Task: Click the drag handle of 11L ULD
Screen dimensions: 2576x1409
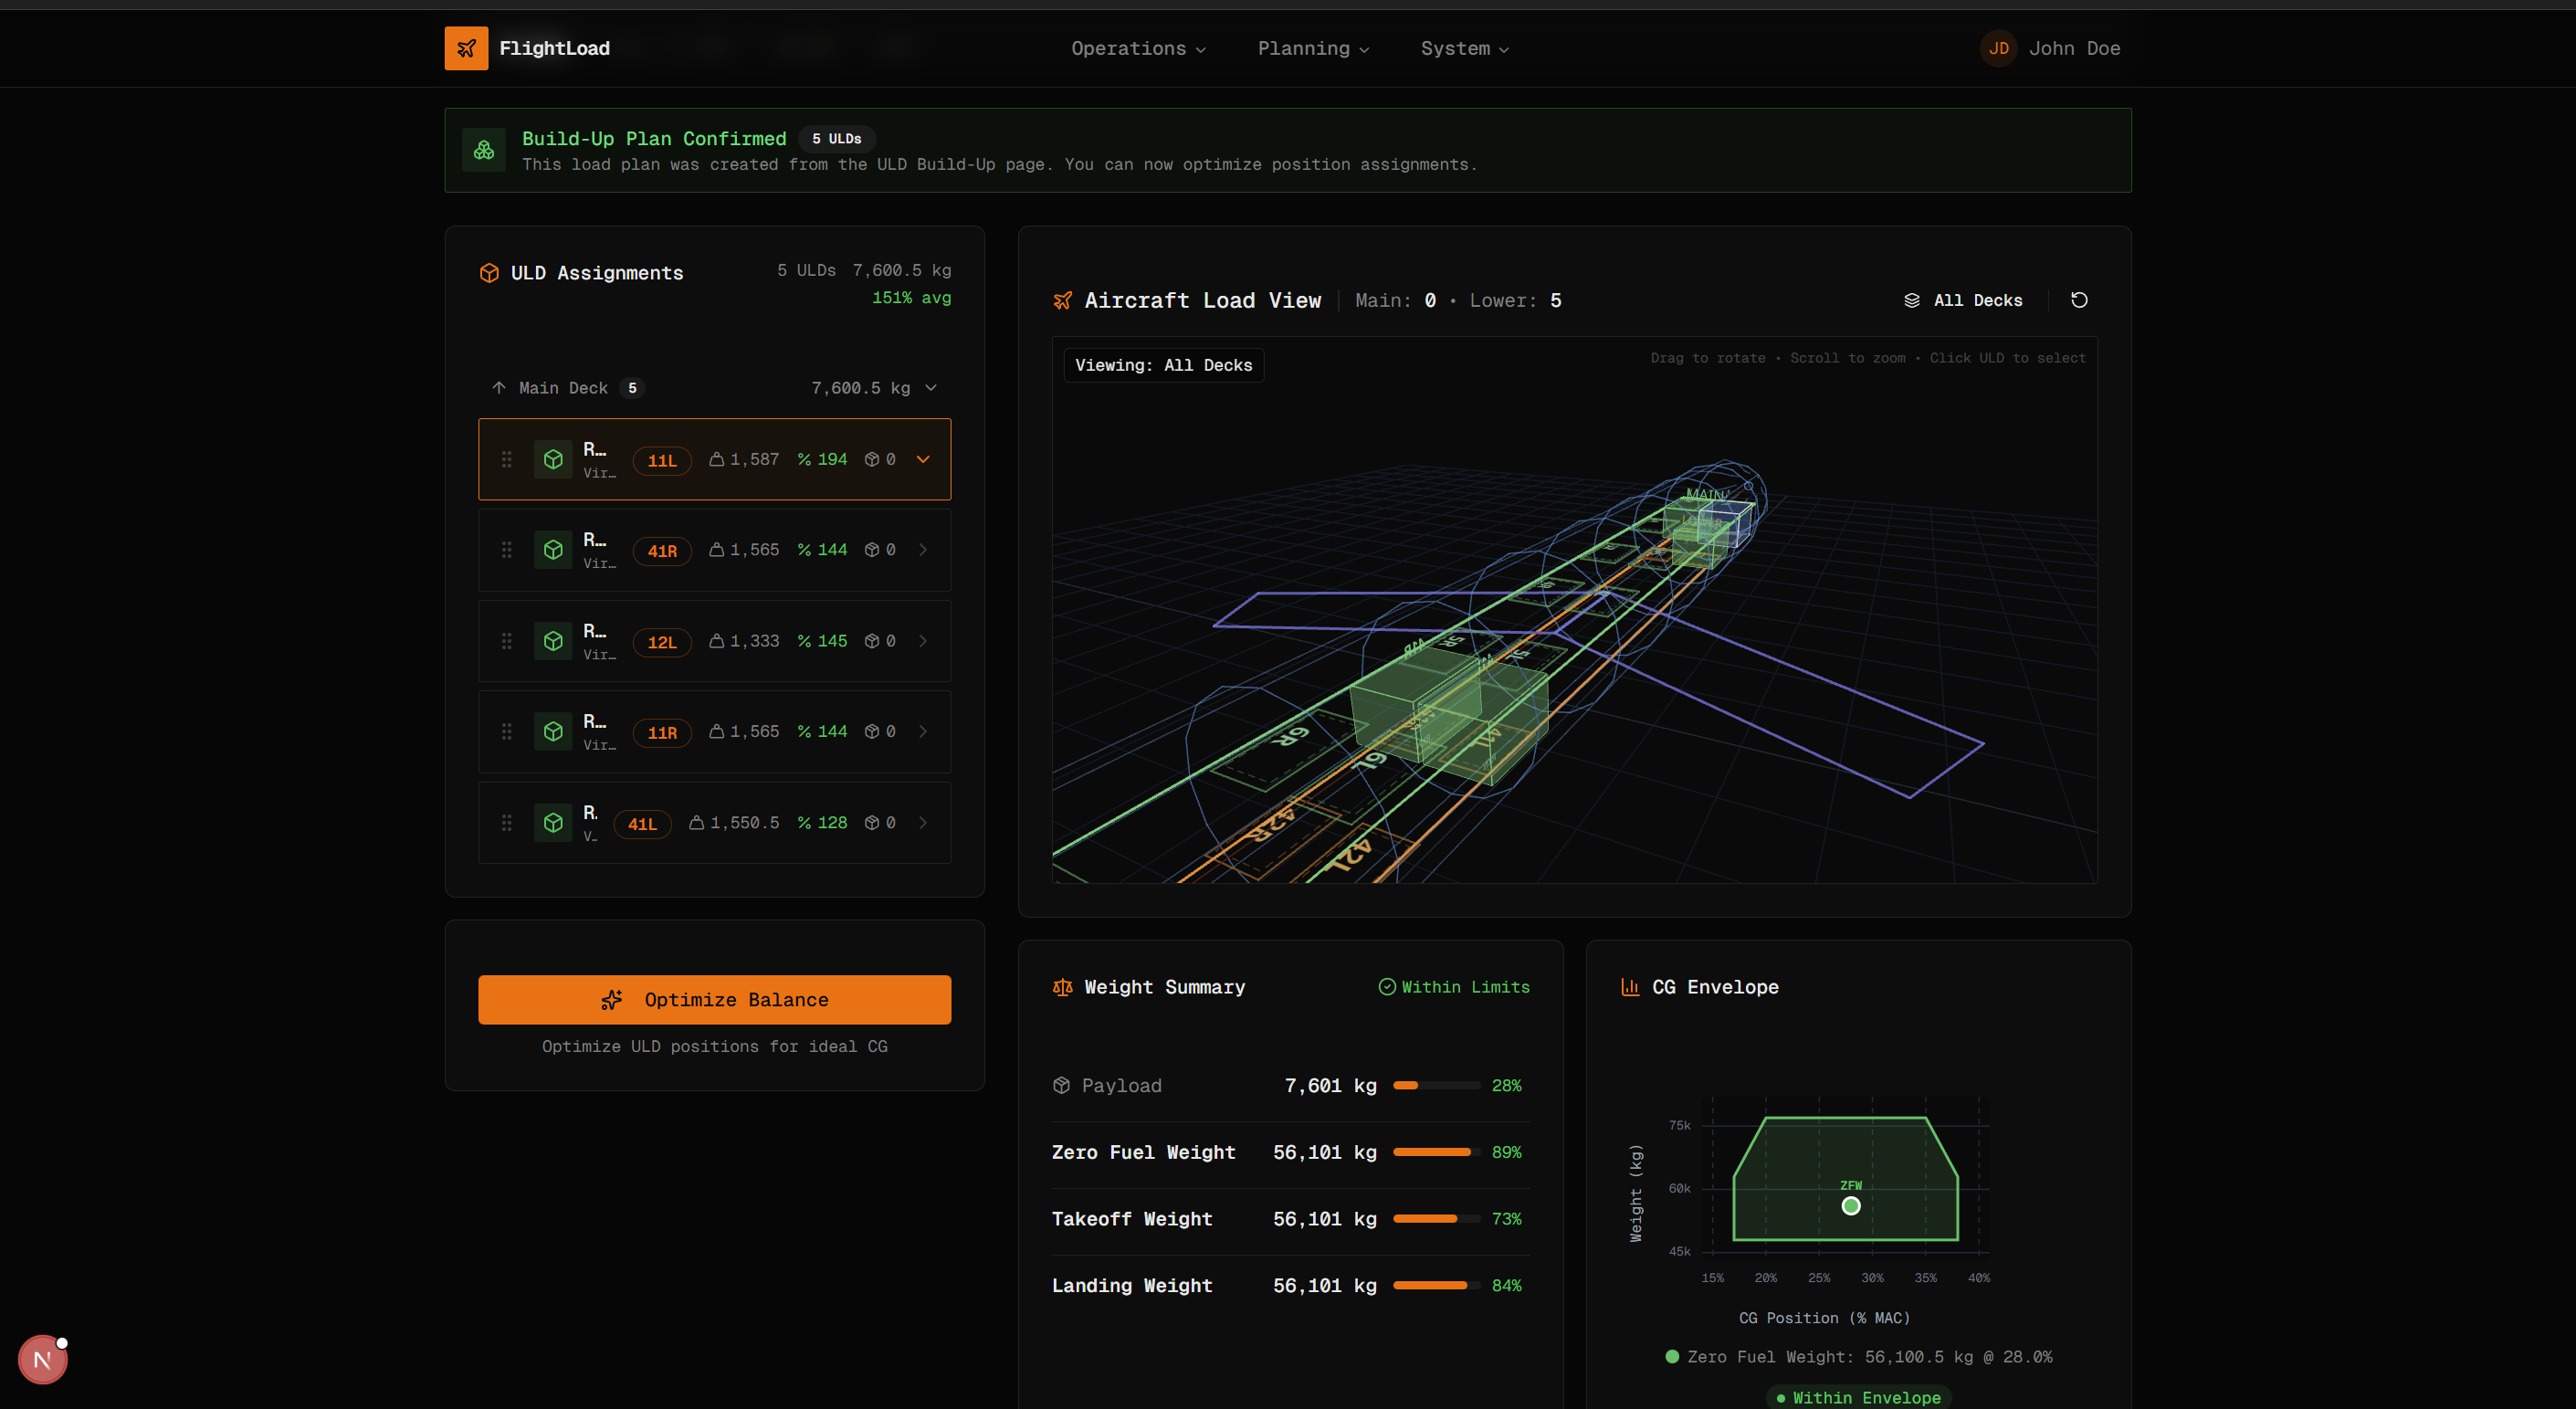Action: [507, 459]
